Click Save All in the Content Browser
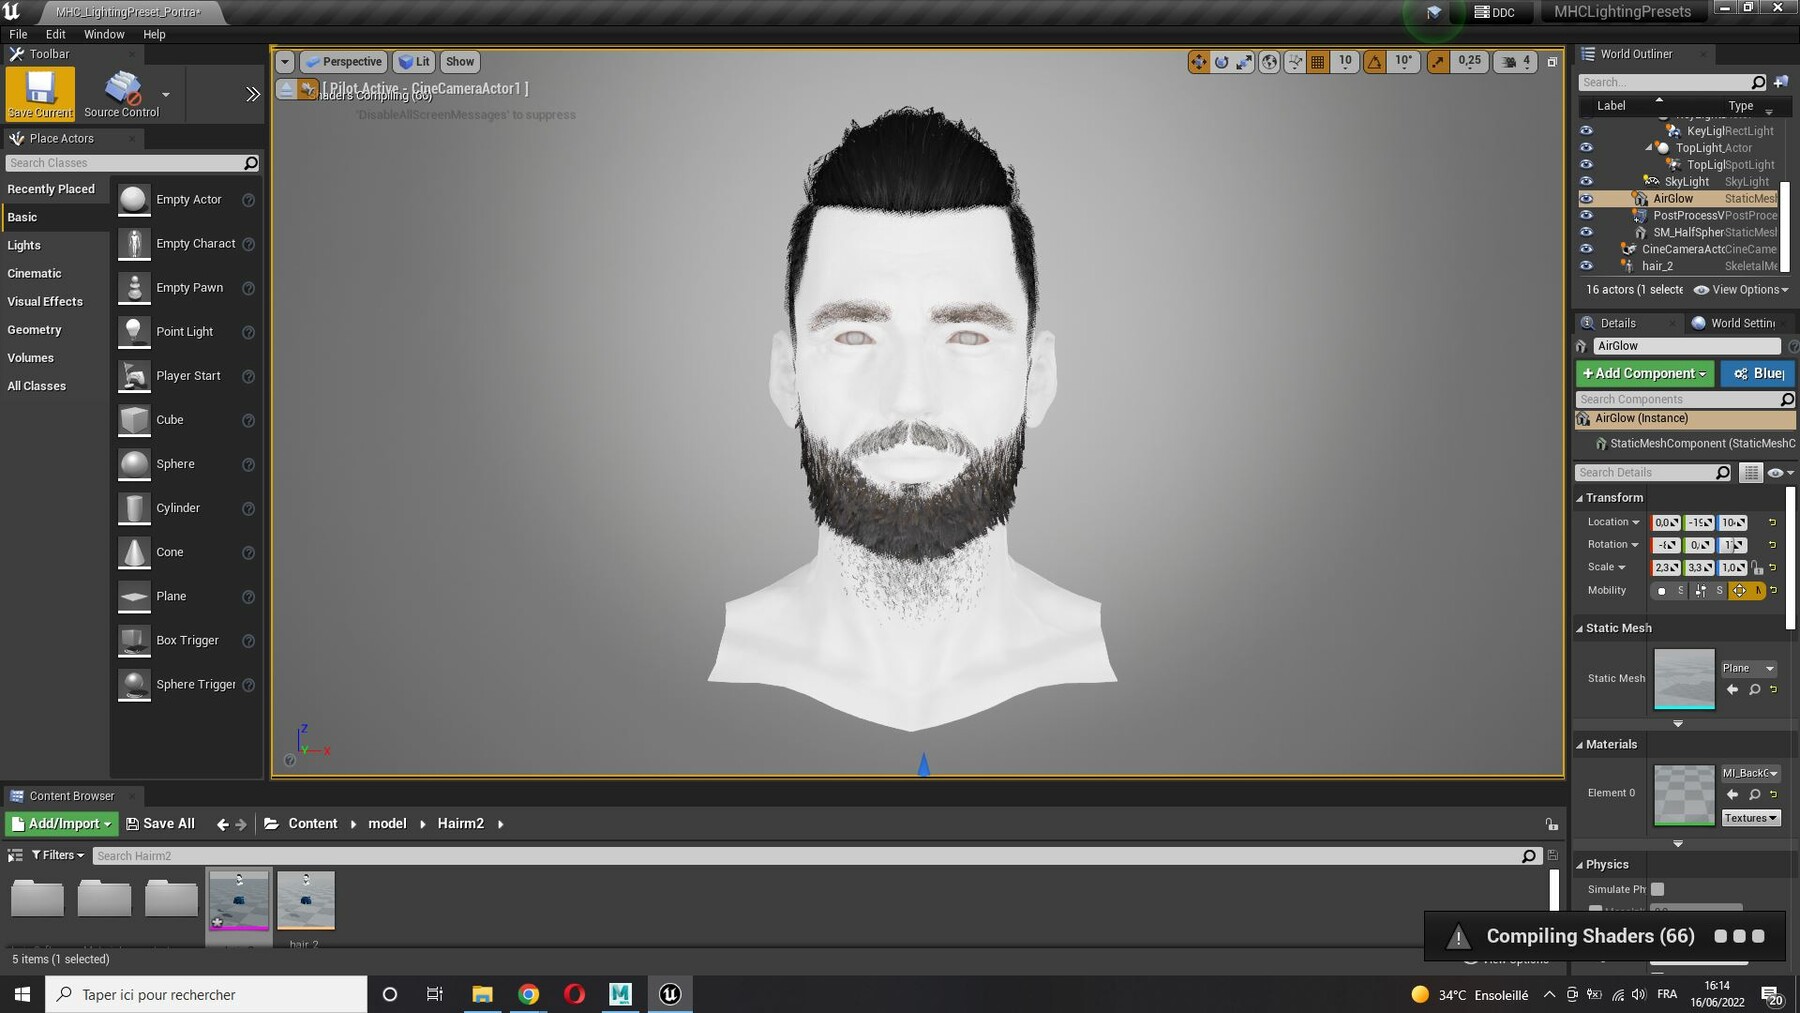 click(x=160, y=824)
